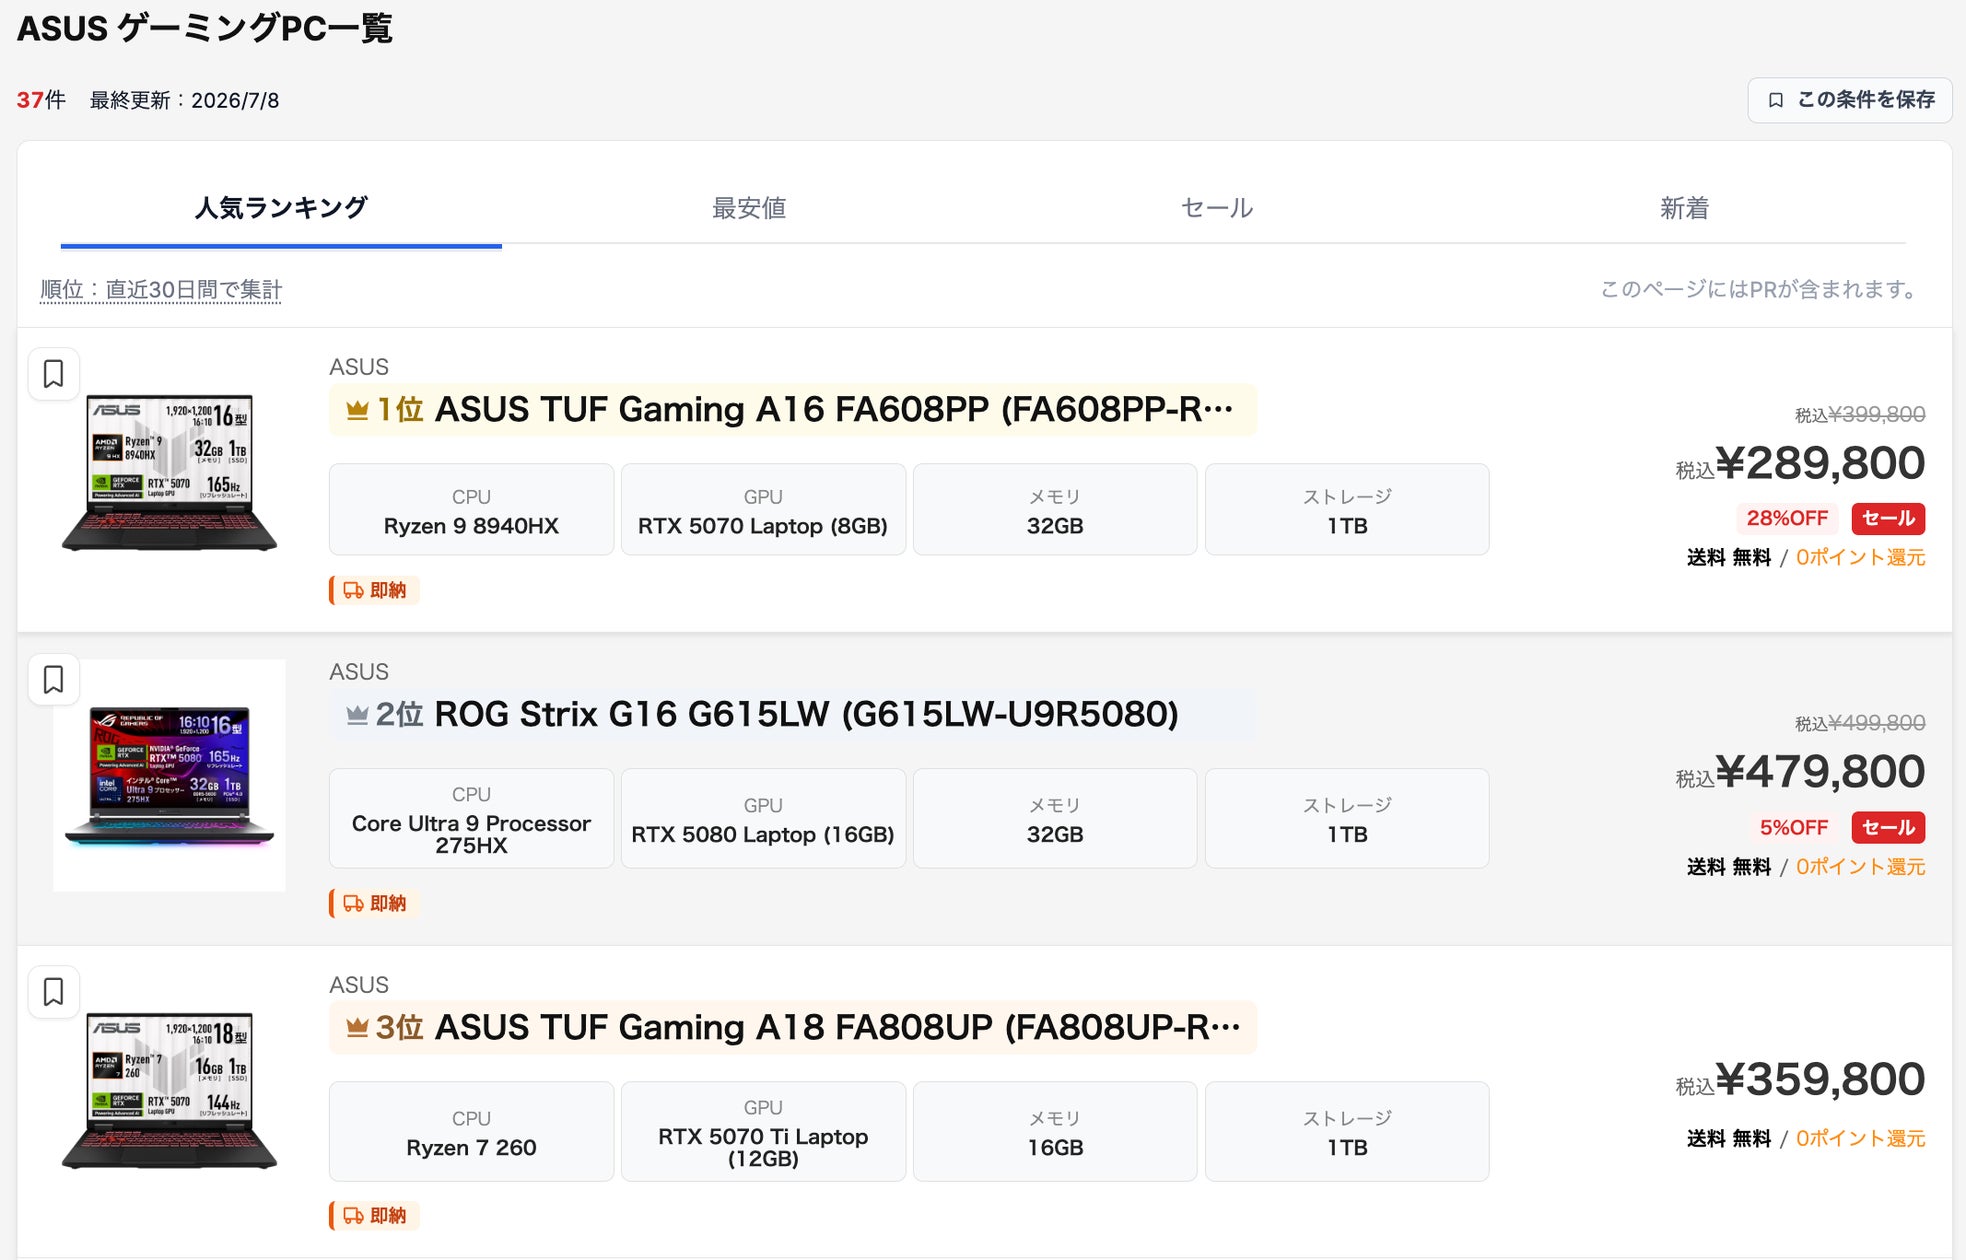Click the ASUS ゲーミングPC一覧 heading

pyautogui.click(x=205, y=28)
